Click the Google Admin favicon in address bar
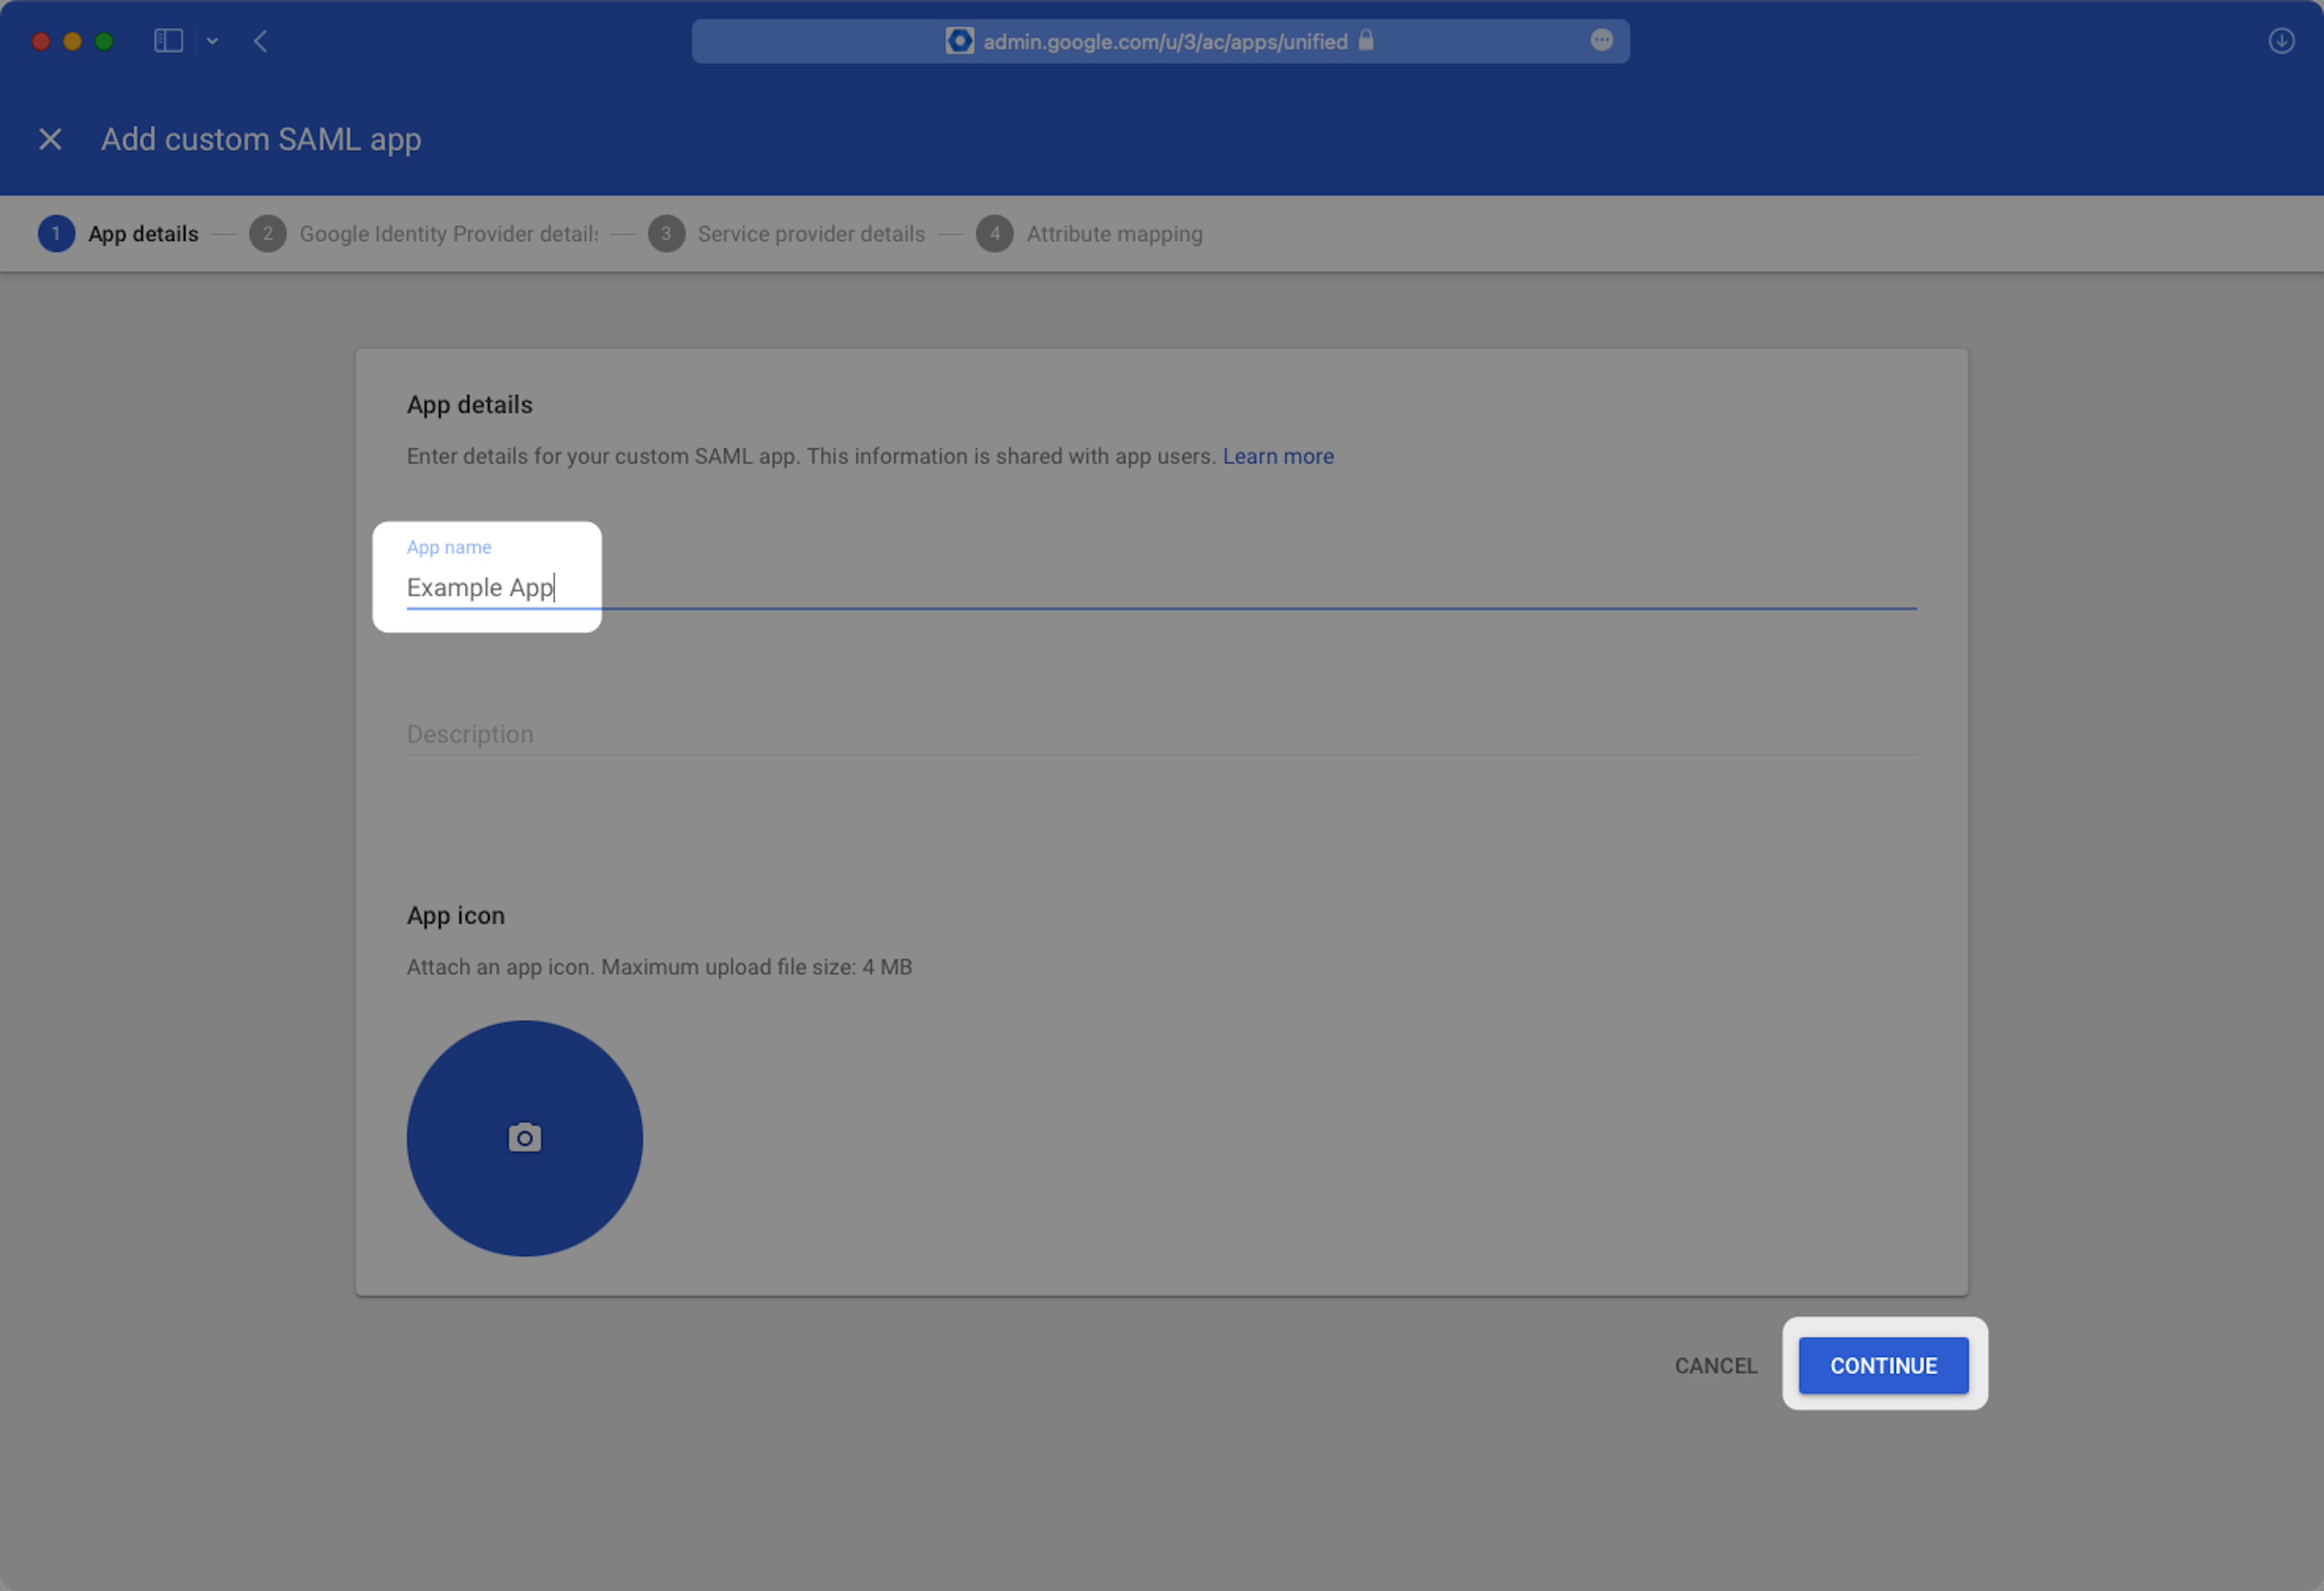Image resolution: width=2324 pixels, height=1591 pixels. coord(959,41)
